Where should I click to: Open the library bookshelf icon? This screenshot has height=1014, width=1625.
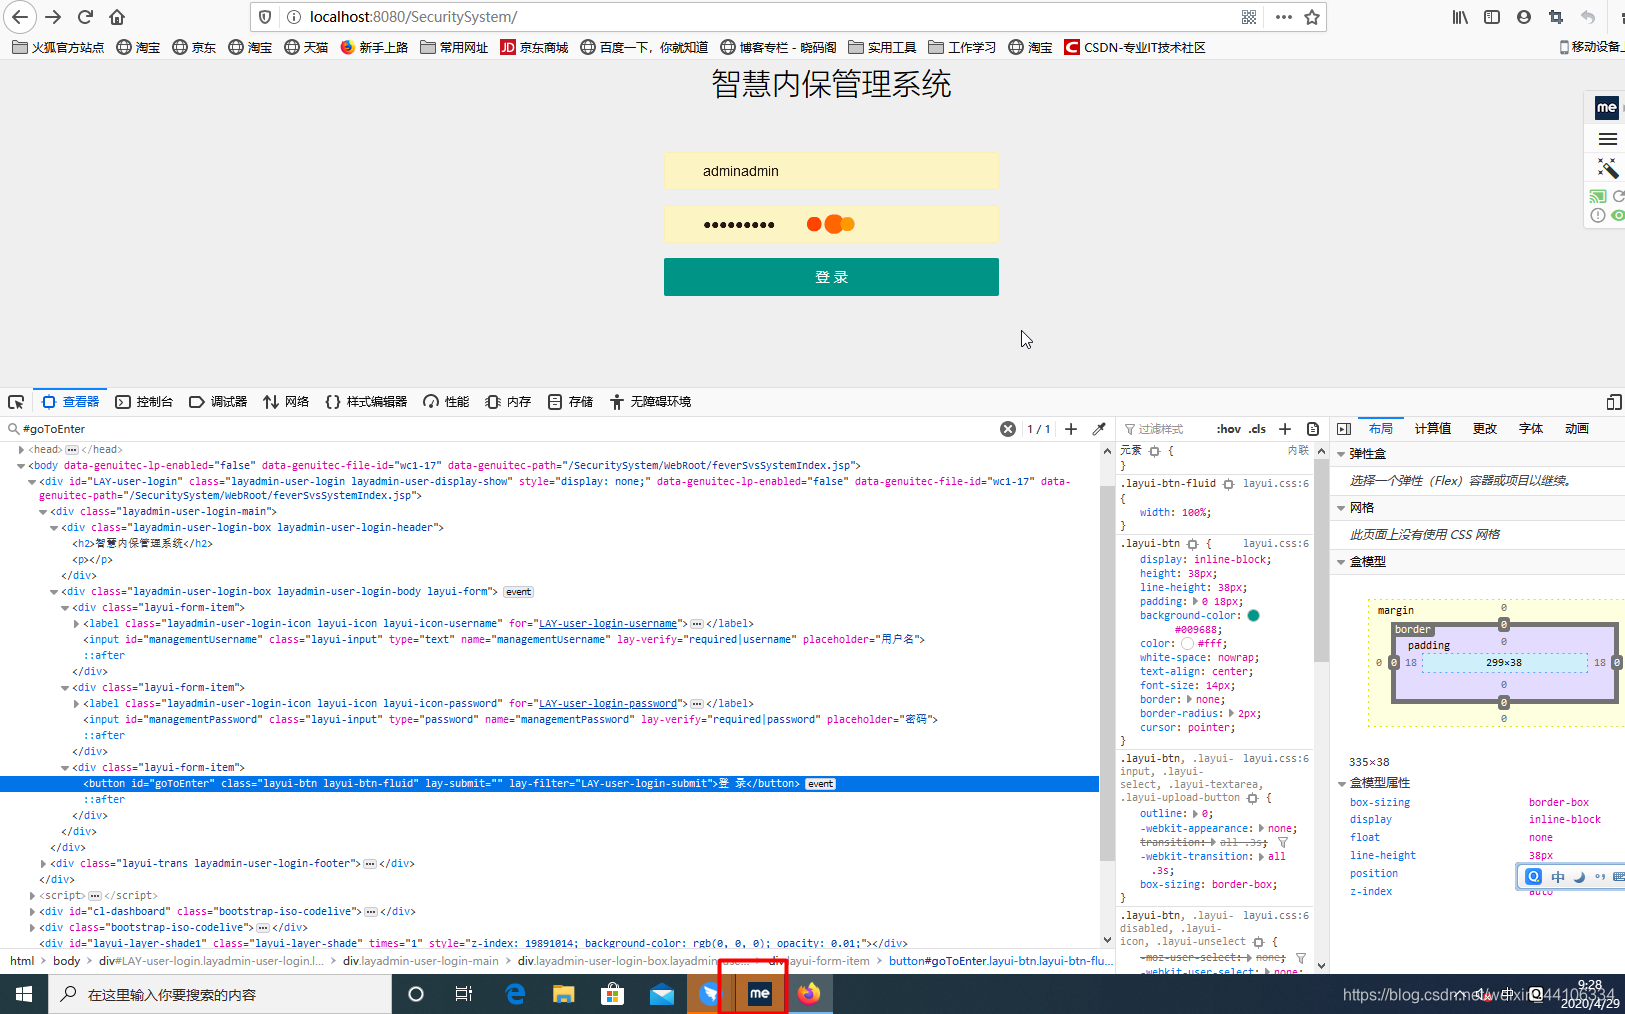[1461, 17]
